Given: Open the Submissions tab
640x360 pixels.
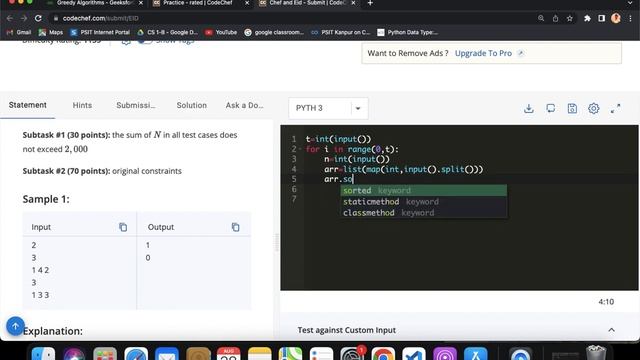Looking at the screenshot, I should pyautogui.click(x=136, y=105).
